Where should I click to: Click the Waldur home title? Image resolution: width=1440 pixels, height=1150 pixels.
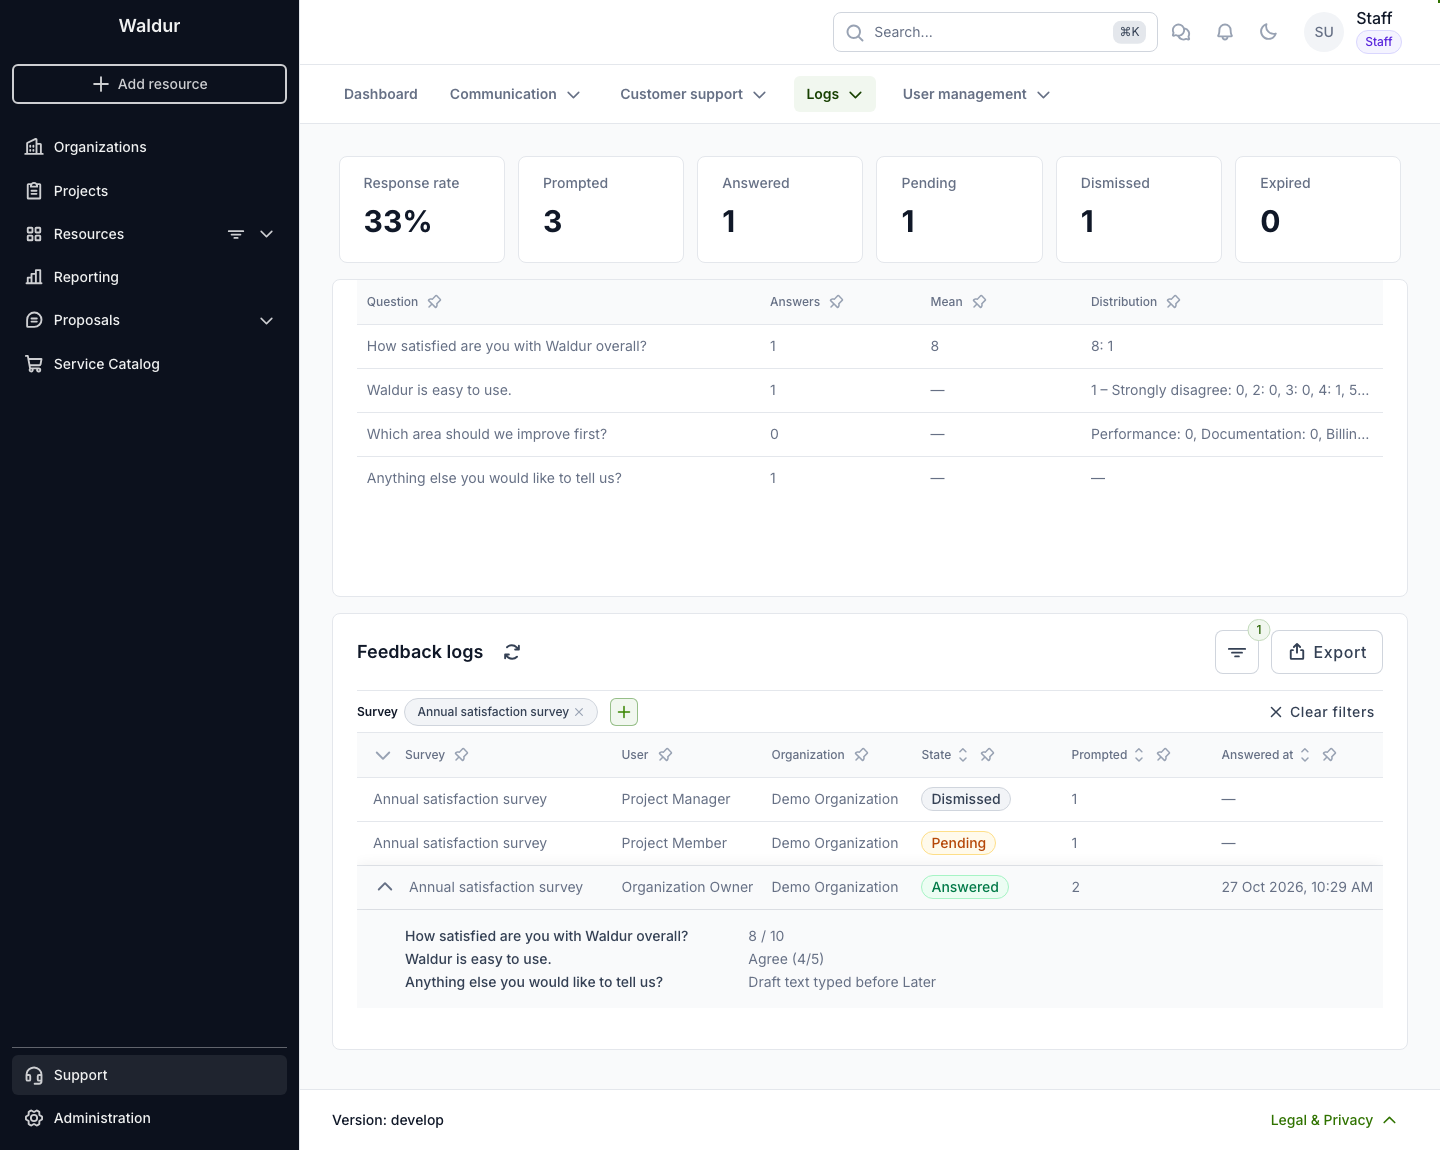point(149,26)
